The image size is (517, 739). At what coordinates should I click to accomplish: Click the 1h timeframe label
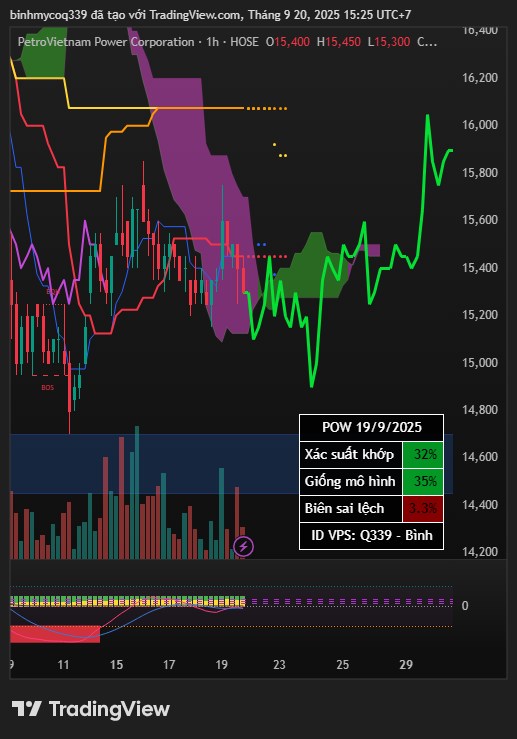pyautogui.click(x=213, y=42)
